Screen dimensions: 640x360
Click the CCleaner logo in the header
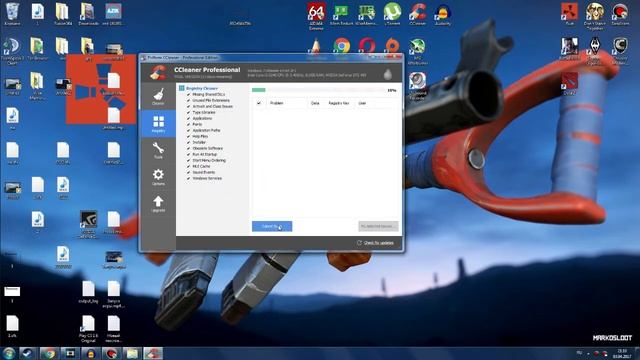click(158, 72)
